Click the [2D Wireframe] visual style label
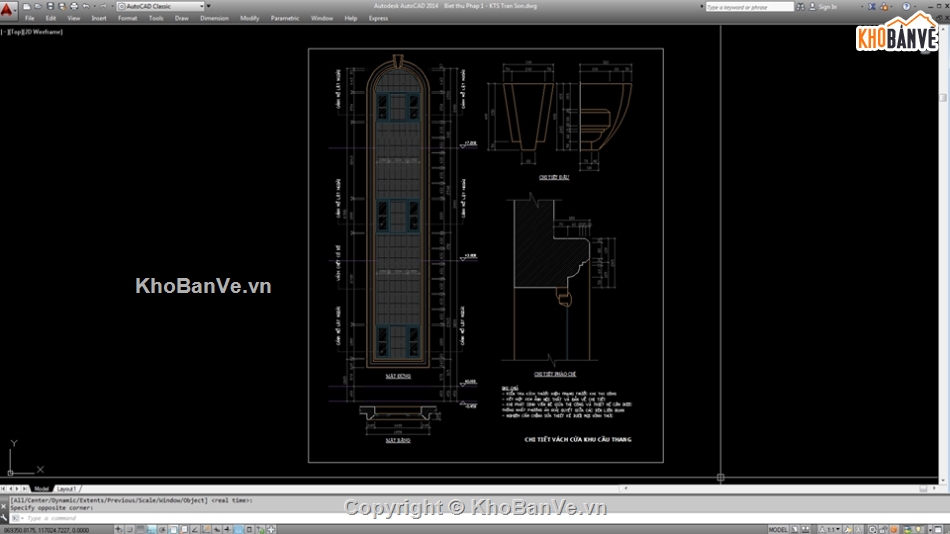The width and height of the screenshot is (950, 534). pos(42,32)
